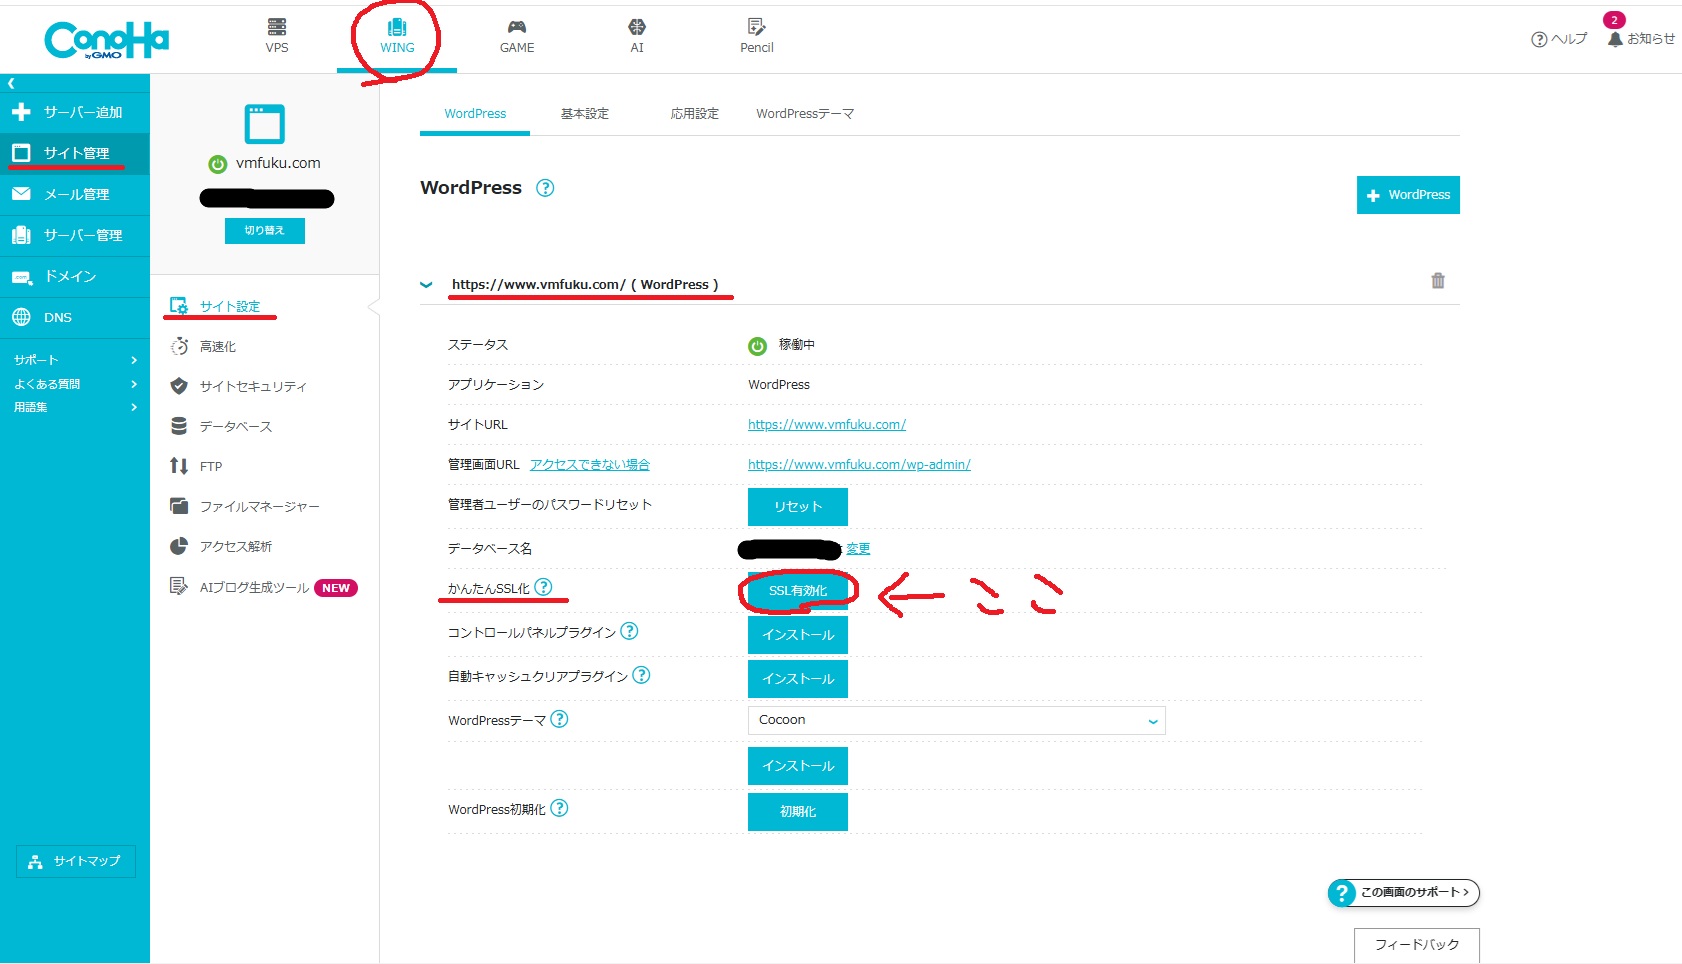Click the ConoHa logo
Viewport: 1682px width, 964px height.
click(107, 40)
